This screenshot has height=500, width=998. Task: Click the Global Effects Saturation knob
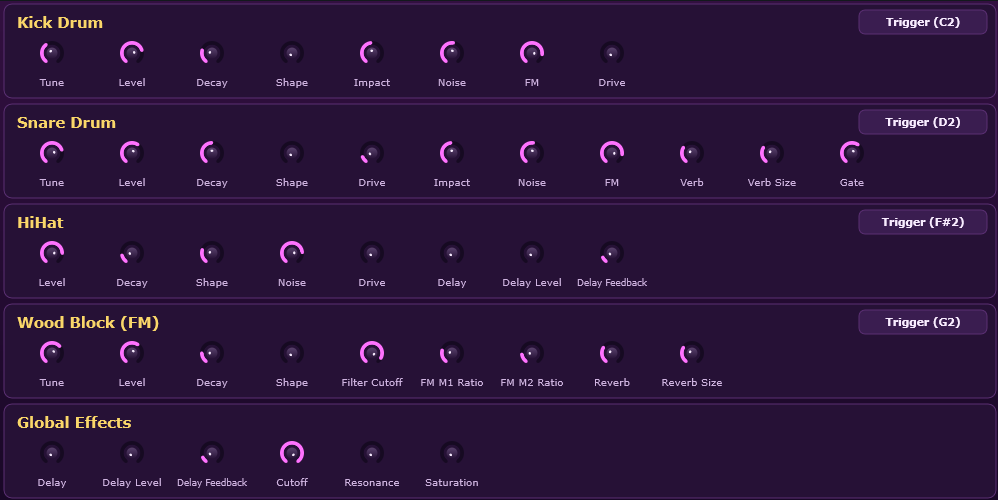[x=452, y=452]
